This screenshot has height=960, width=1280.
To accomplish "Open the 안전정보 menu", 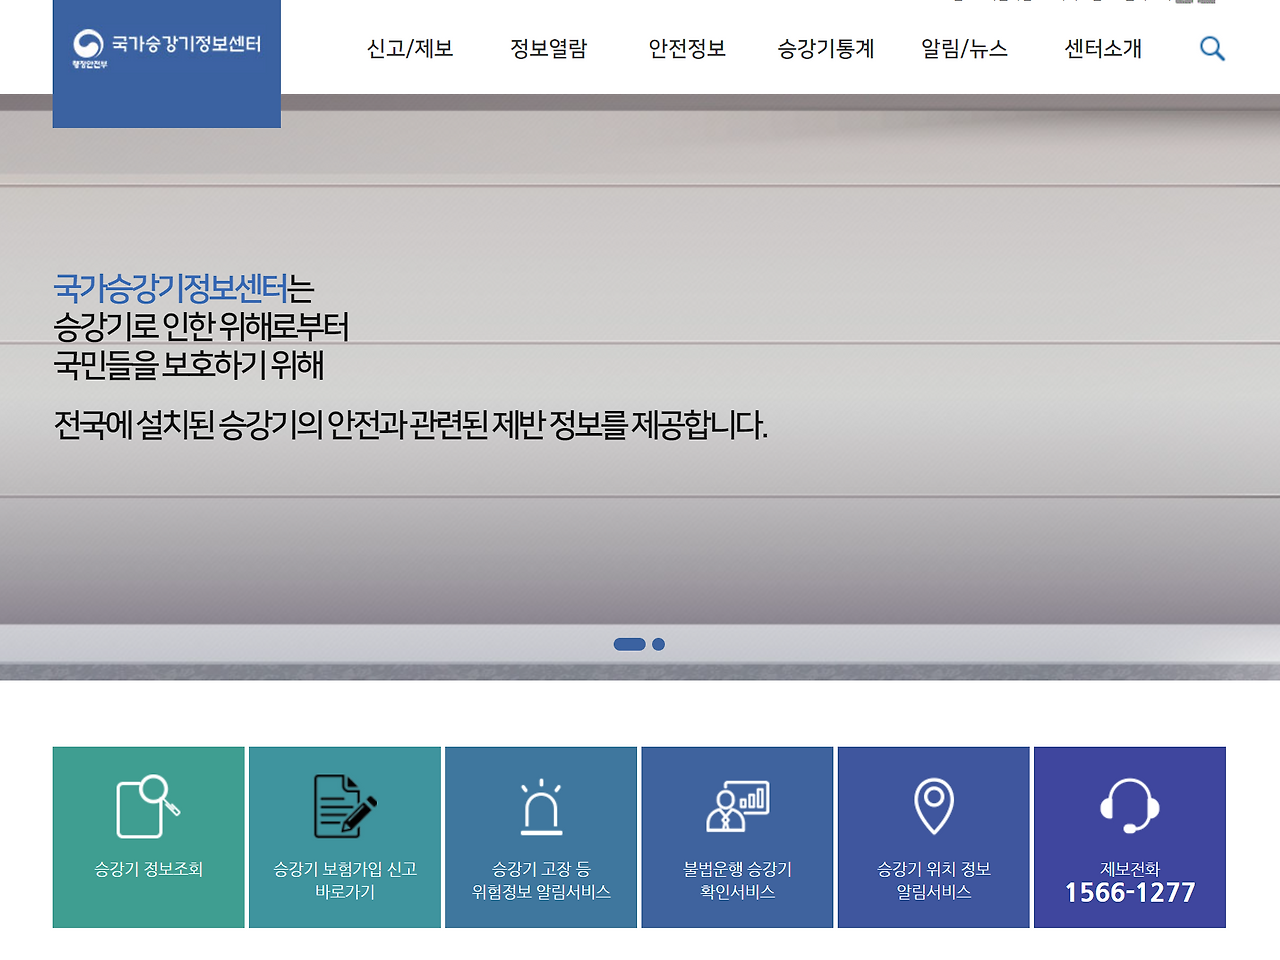I will (686, 48).
